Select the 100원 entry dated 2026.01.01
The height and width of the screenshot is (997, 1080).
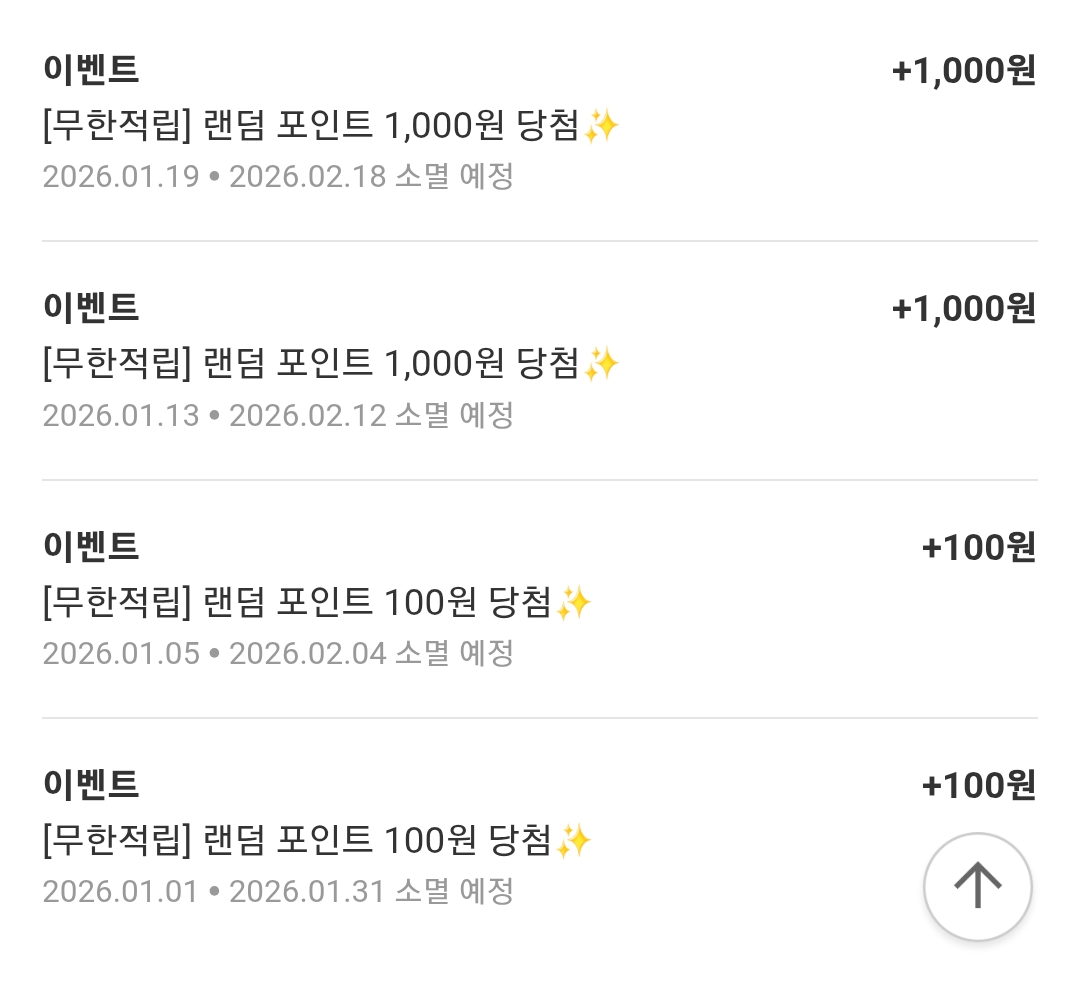(x=296, y=841)
